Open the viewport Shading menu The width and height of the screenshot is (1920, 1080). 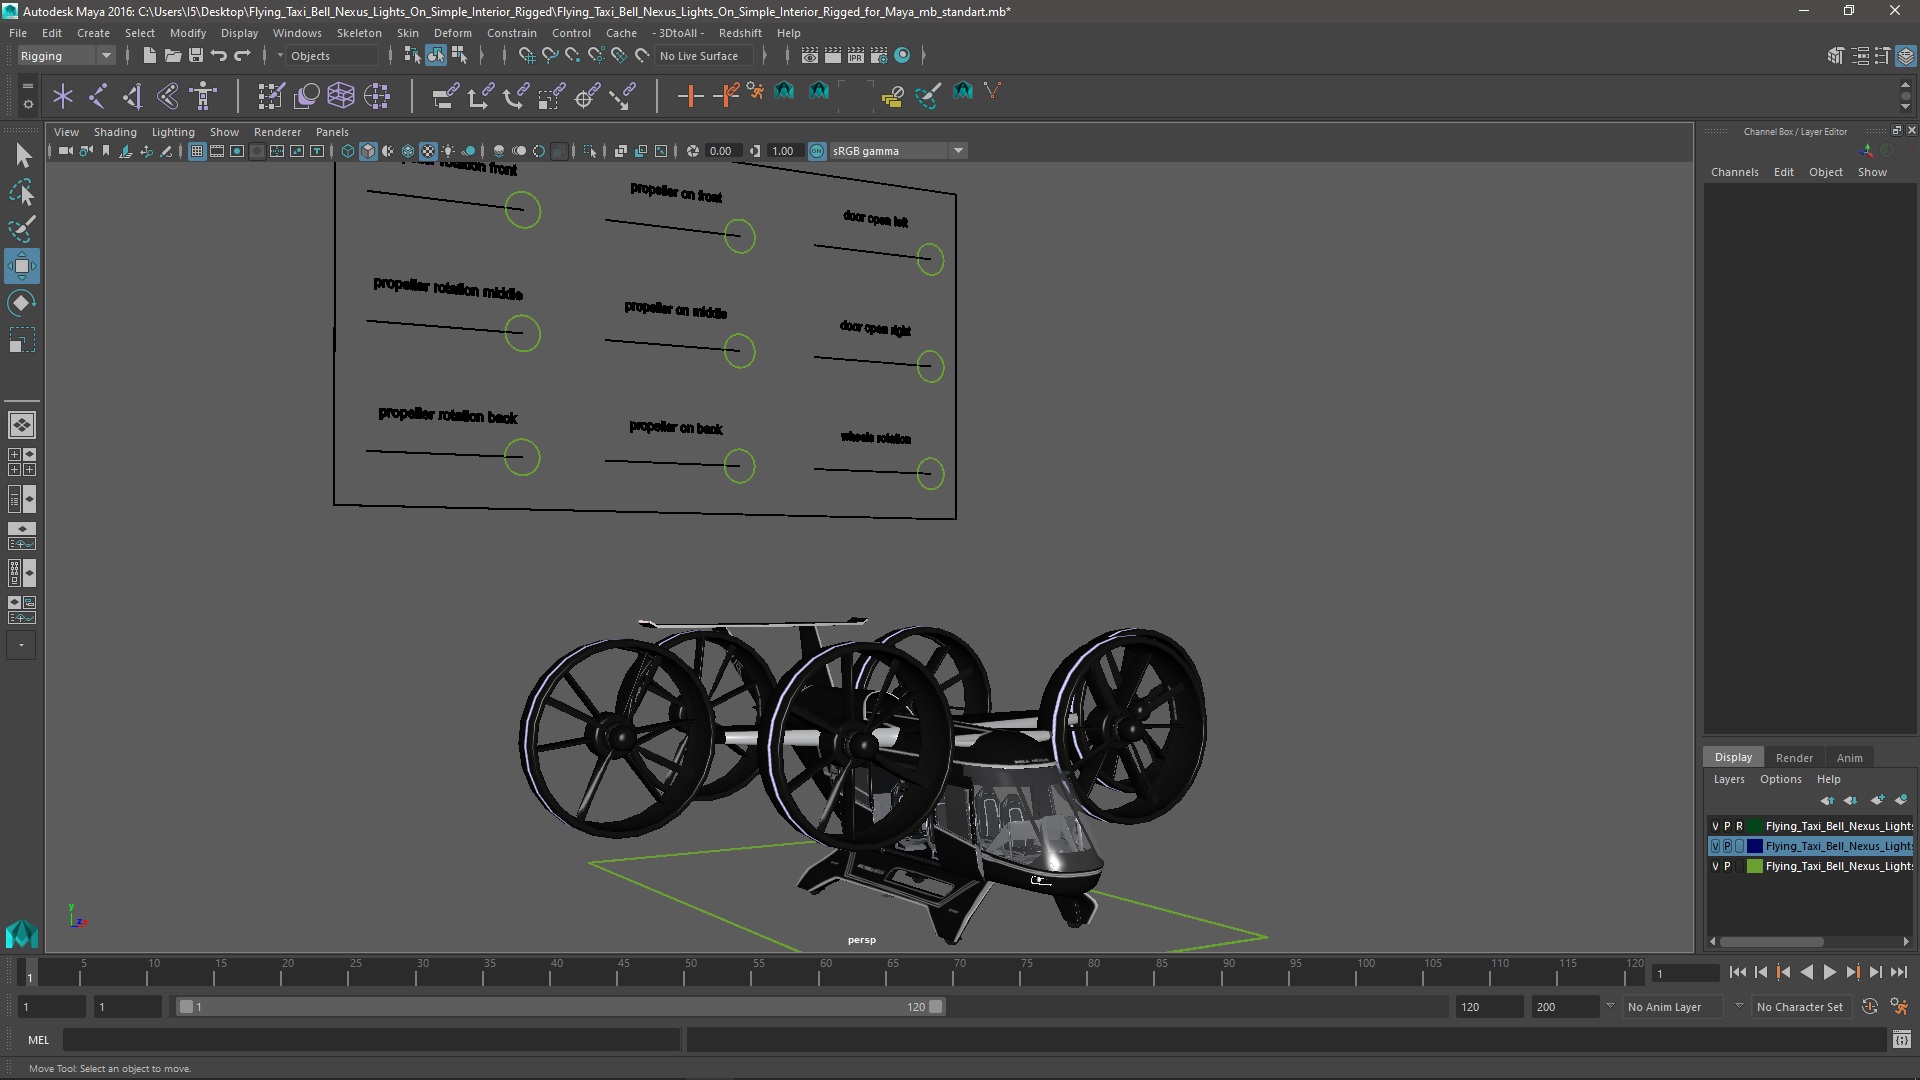coord(115,132)
